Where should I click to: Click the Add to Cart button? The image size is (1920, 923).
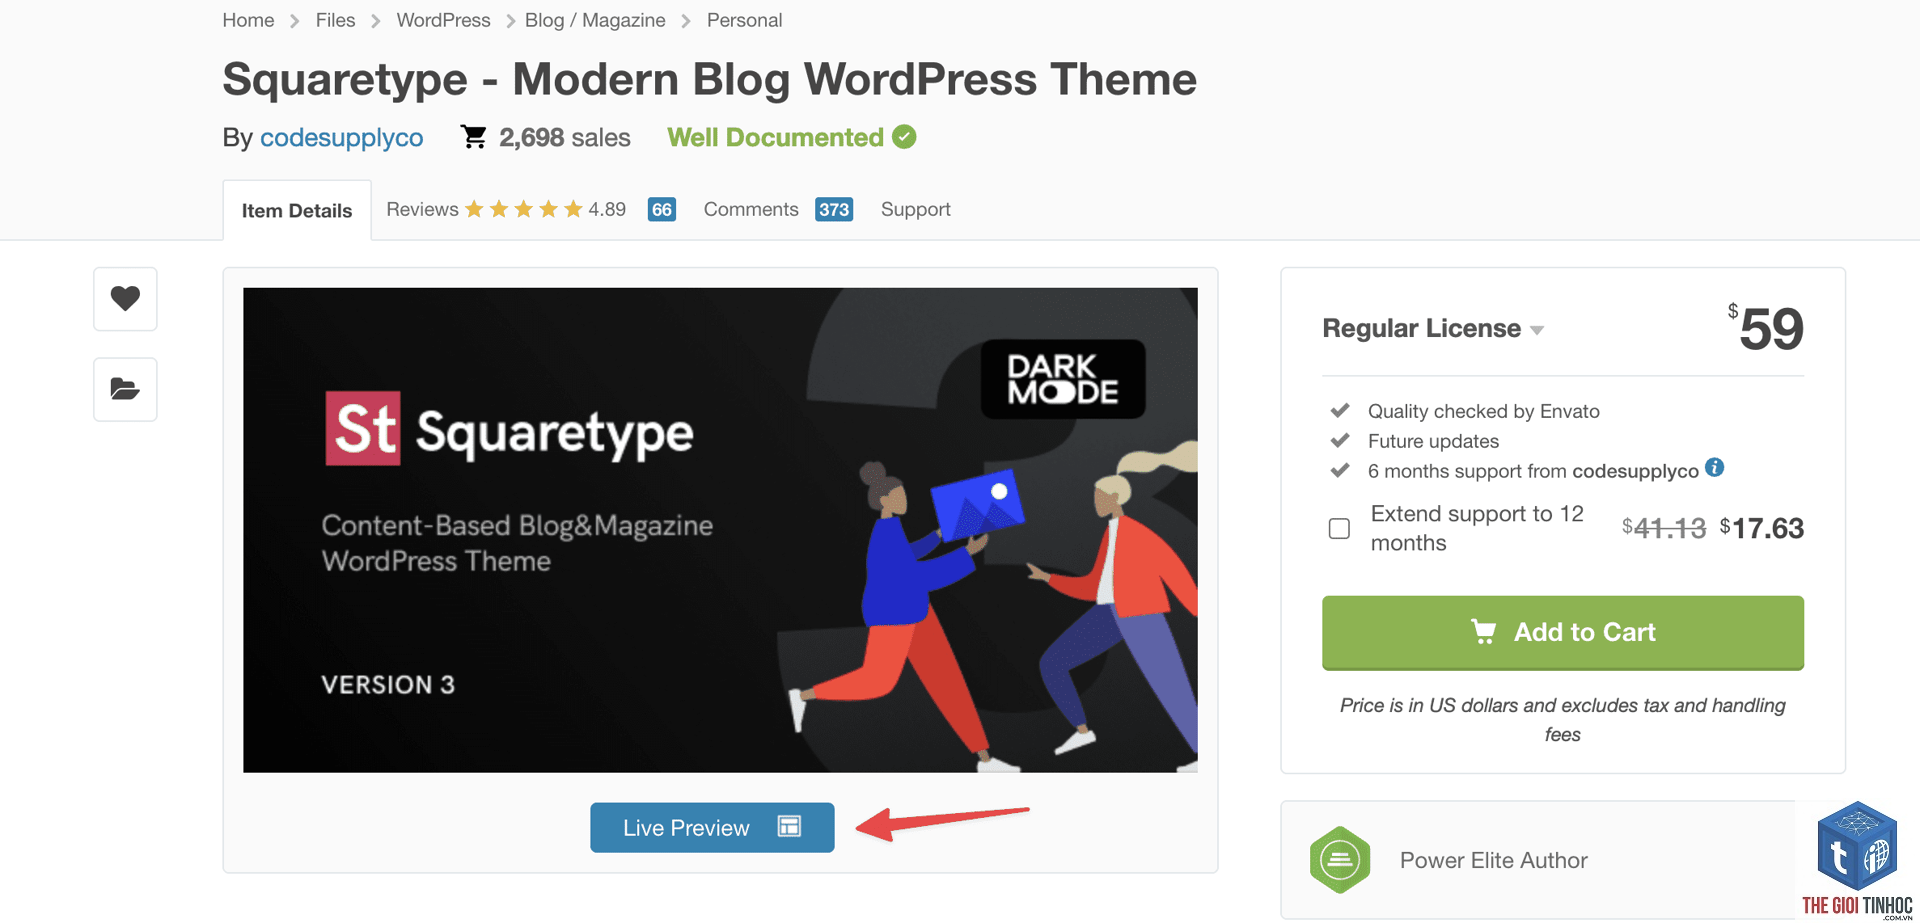tap(1562, 632)
